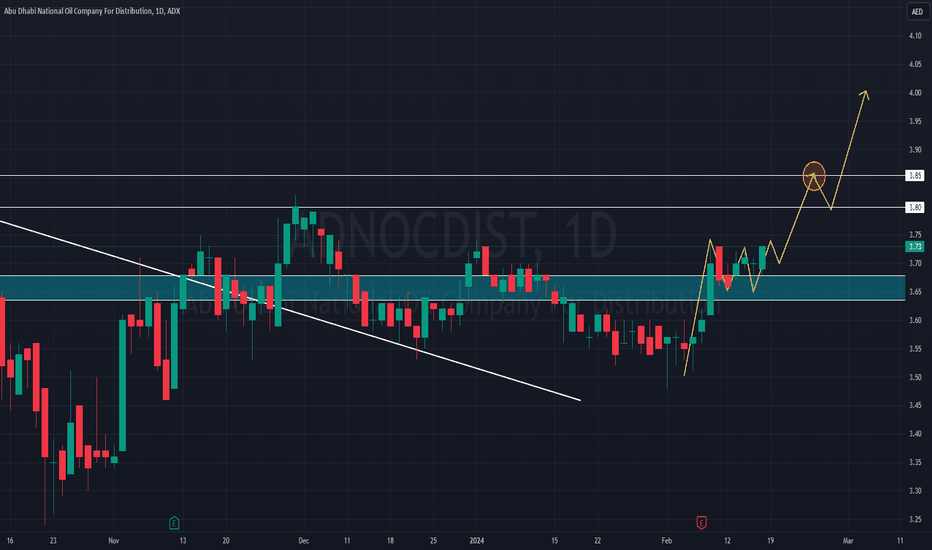Click the 23 date axis label

[x=53, y=540]
